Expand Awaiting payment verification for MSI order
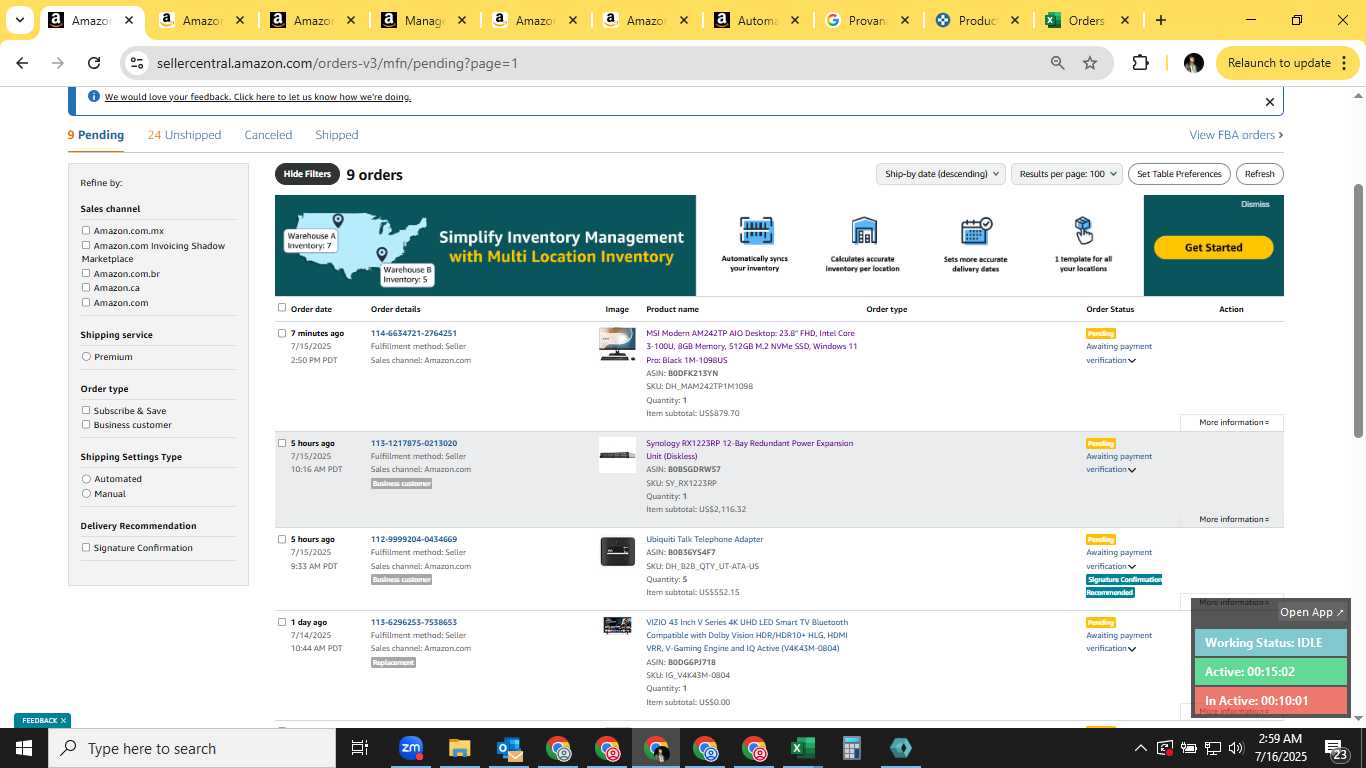The height and width of the screenshot is (768, 1366). [x=1132, y=361]
